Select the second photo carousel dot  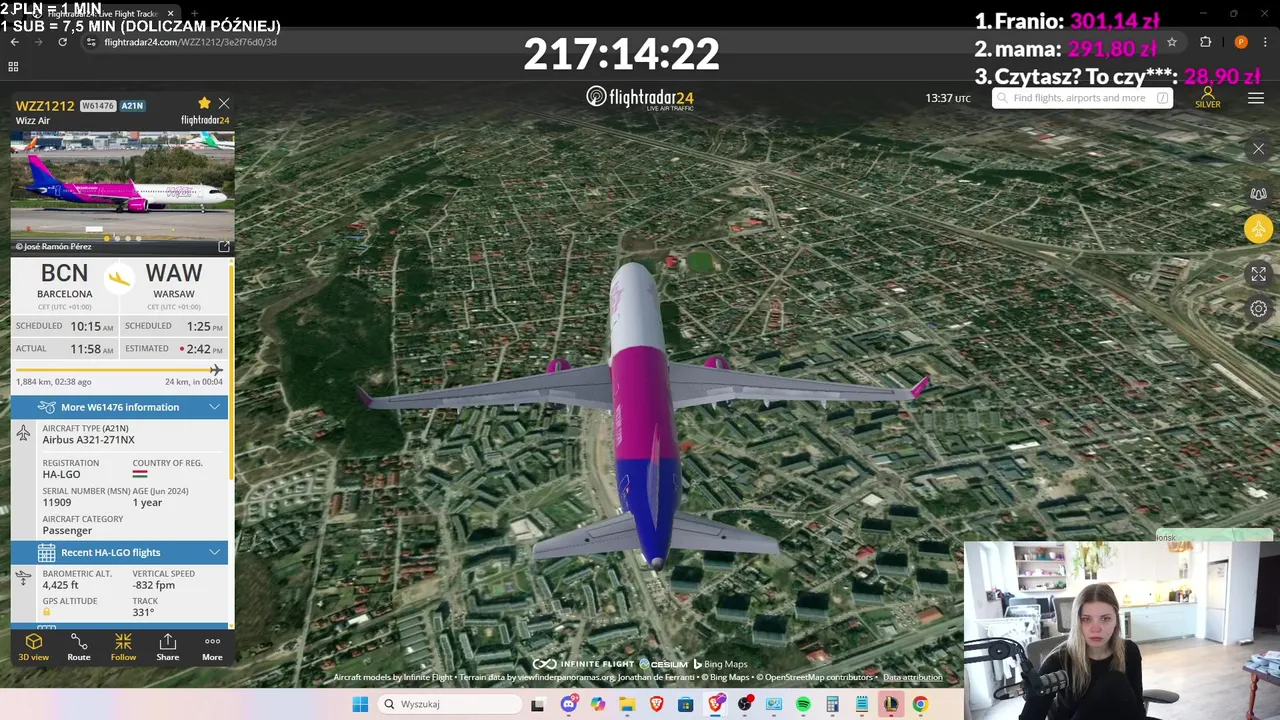click(x=117, y=238)
